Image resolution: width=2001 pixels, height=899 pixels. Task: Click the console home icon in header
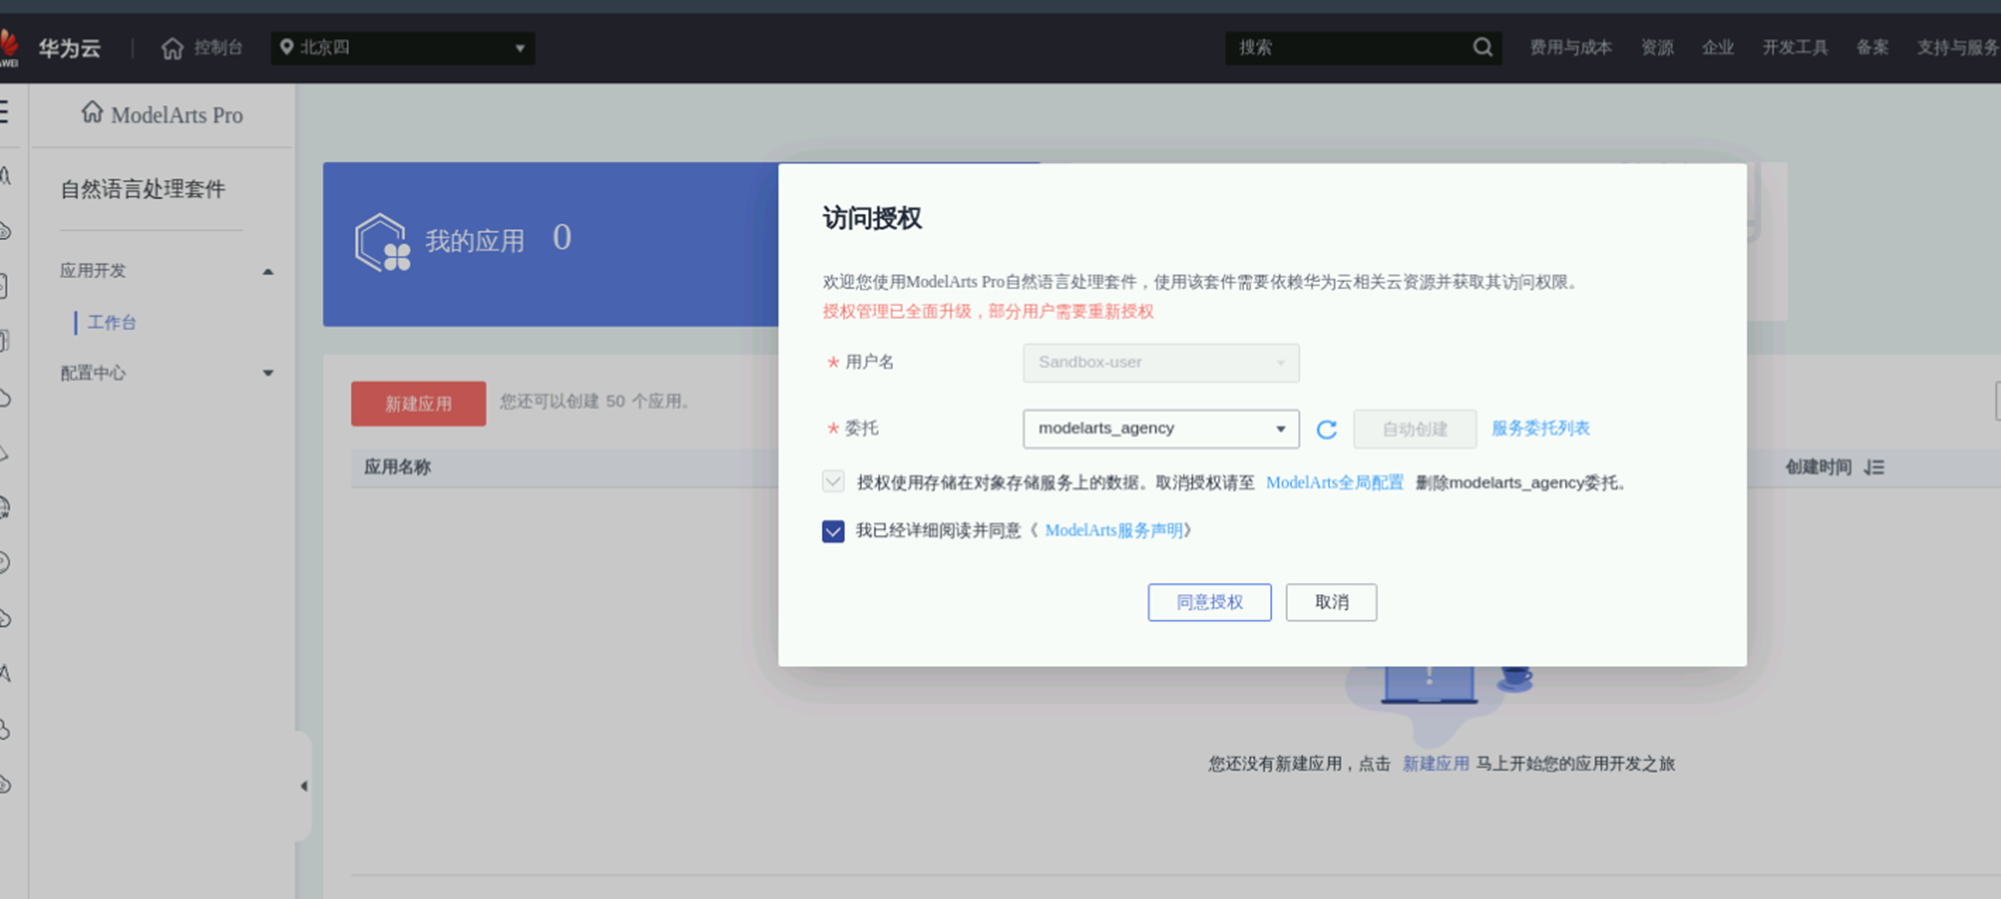point(172,48)
